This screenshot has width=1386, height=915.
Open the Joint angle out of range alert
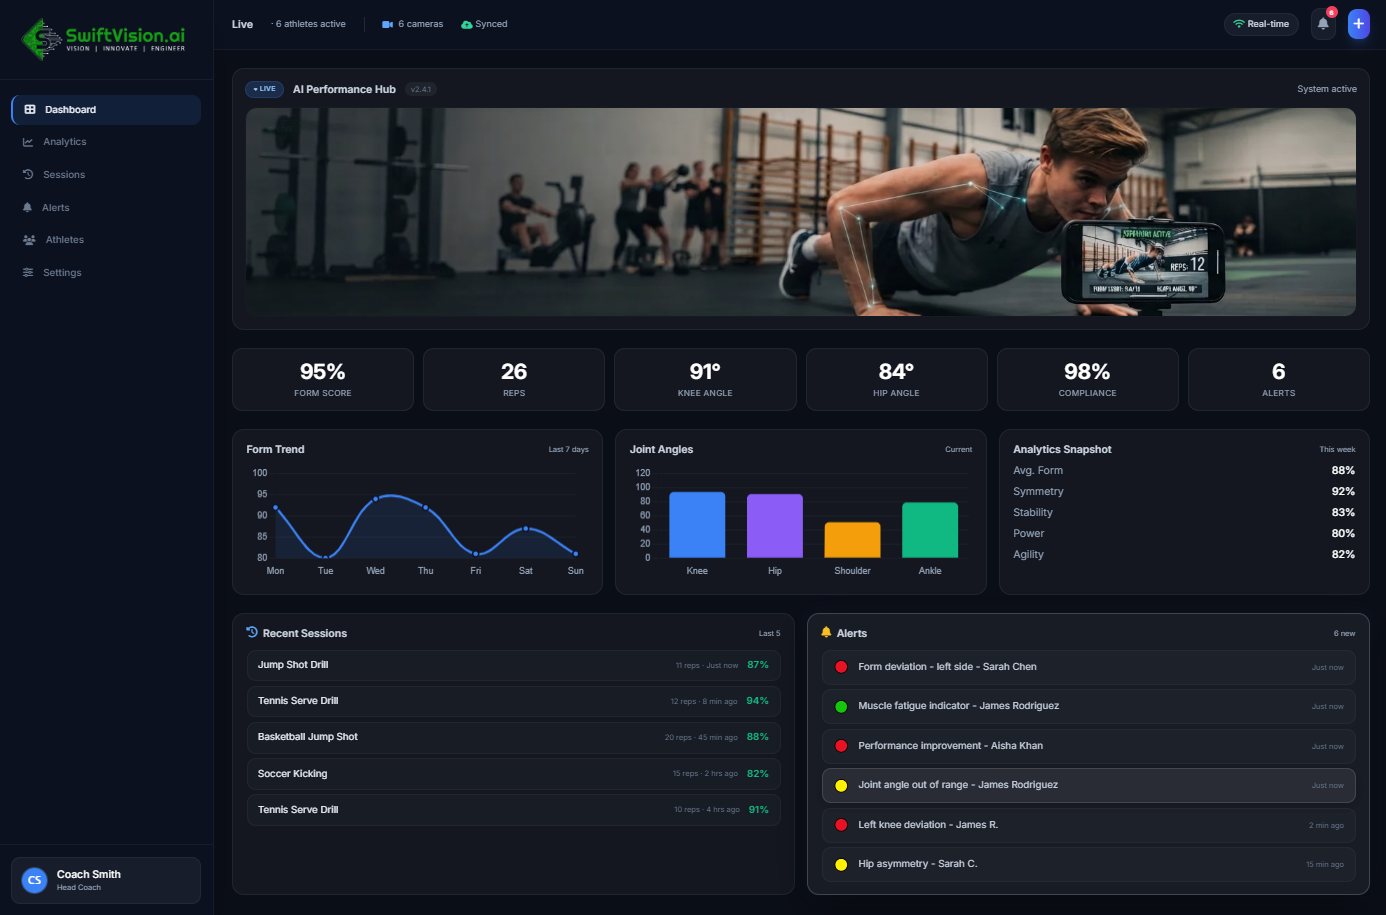click(1089, 785)
